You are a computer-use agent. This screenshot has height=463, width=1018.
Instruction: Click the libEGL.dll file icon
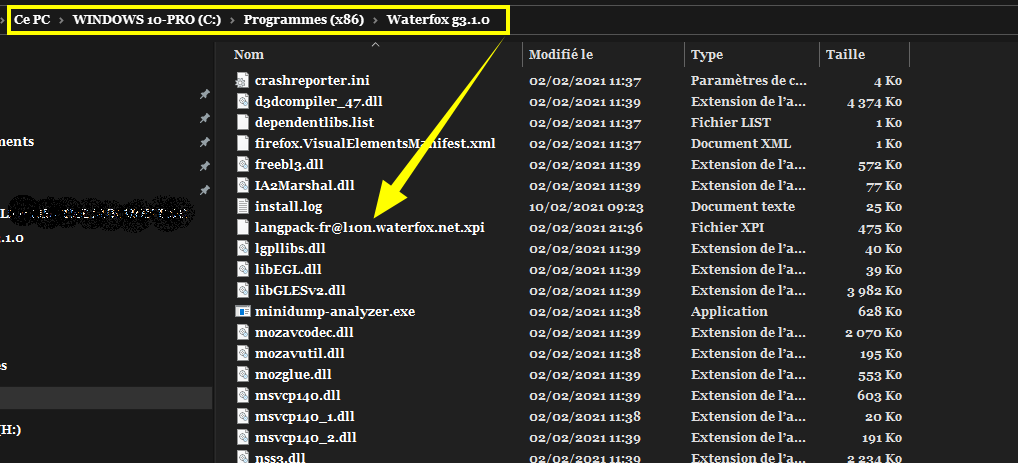pos(242,269)
